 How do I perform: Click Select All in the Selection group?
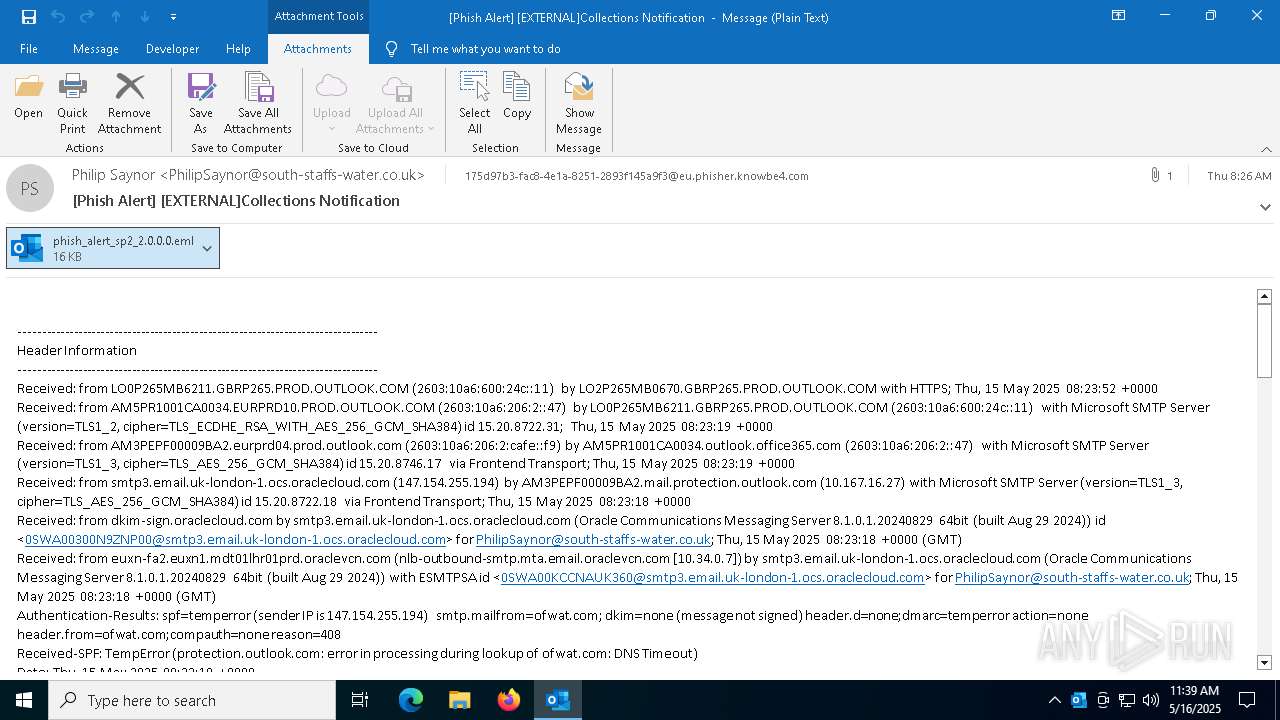(x=474, y=104)
